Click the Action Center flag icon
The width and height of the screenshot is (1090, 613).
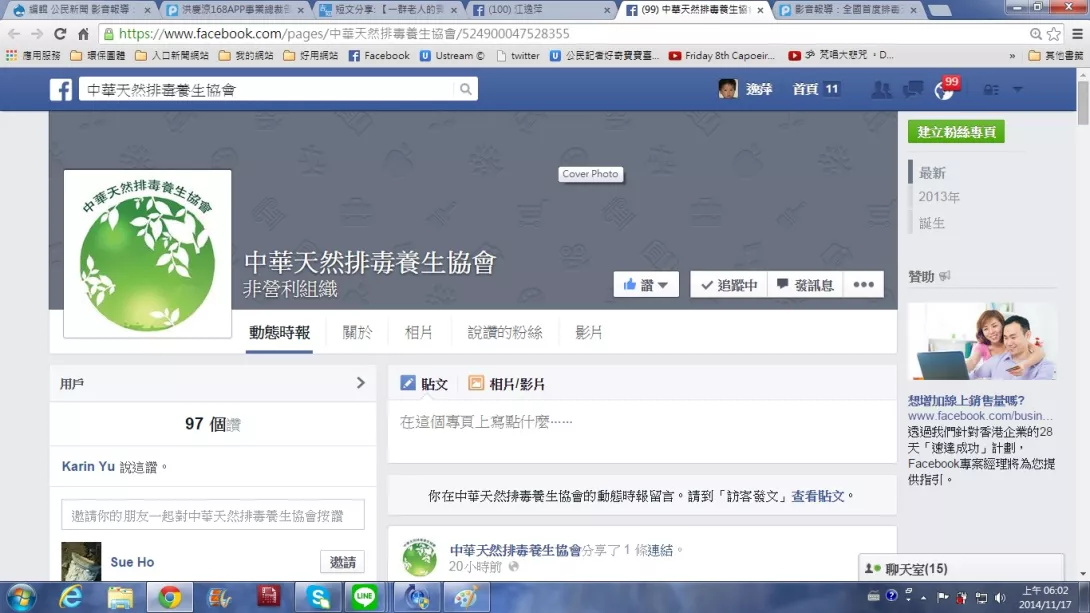[x=943, y=597]
